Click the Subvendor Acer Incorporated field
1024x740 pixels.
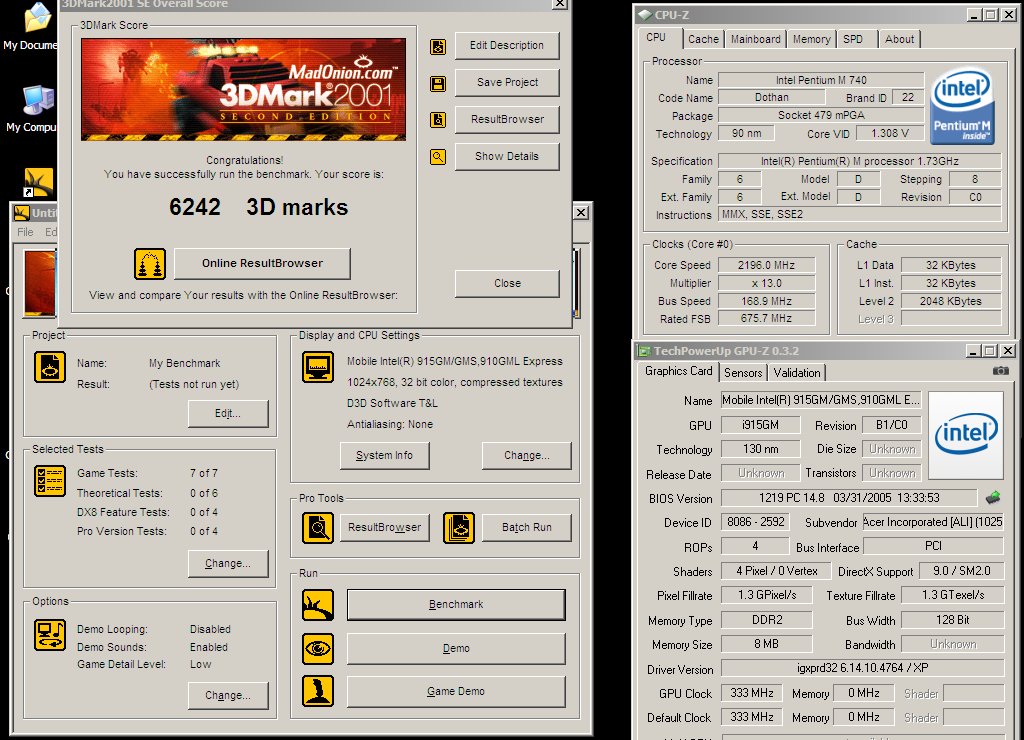point(933,522)
